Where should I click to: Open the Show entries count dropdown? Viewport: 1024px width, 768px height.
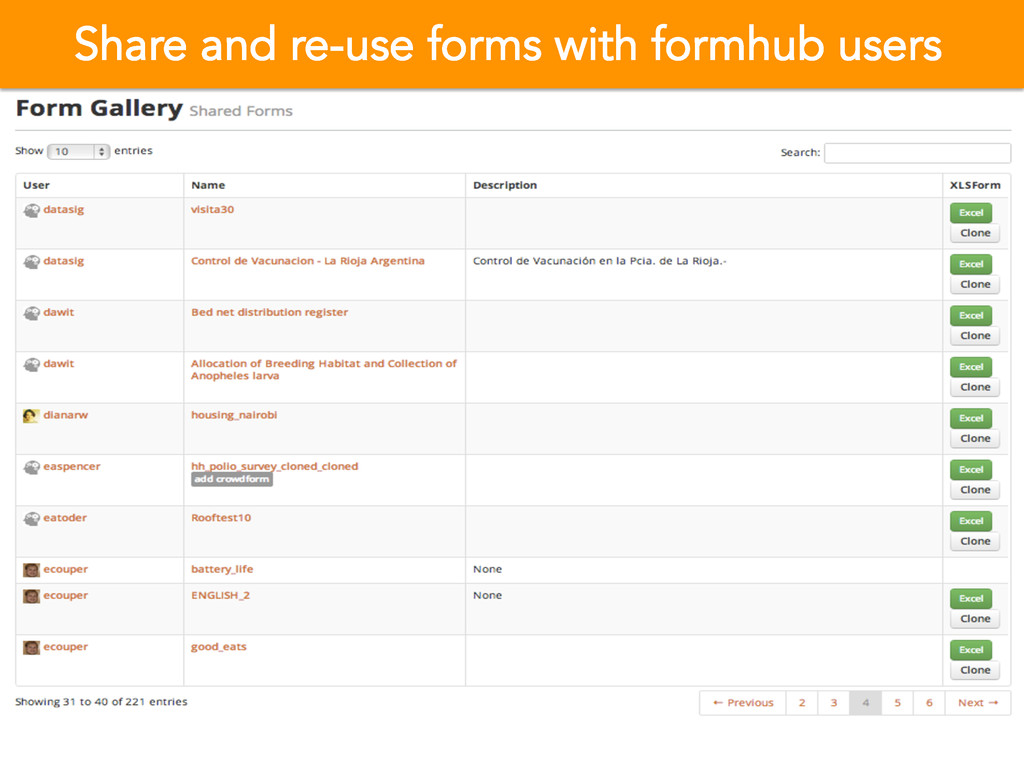click(78, 152)
